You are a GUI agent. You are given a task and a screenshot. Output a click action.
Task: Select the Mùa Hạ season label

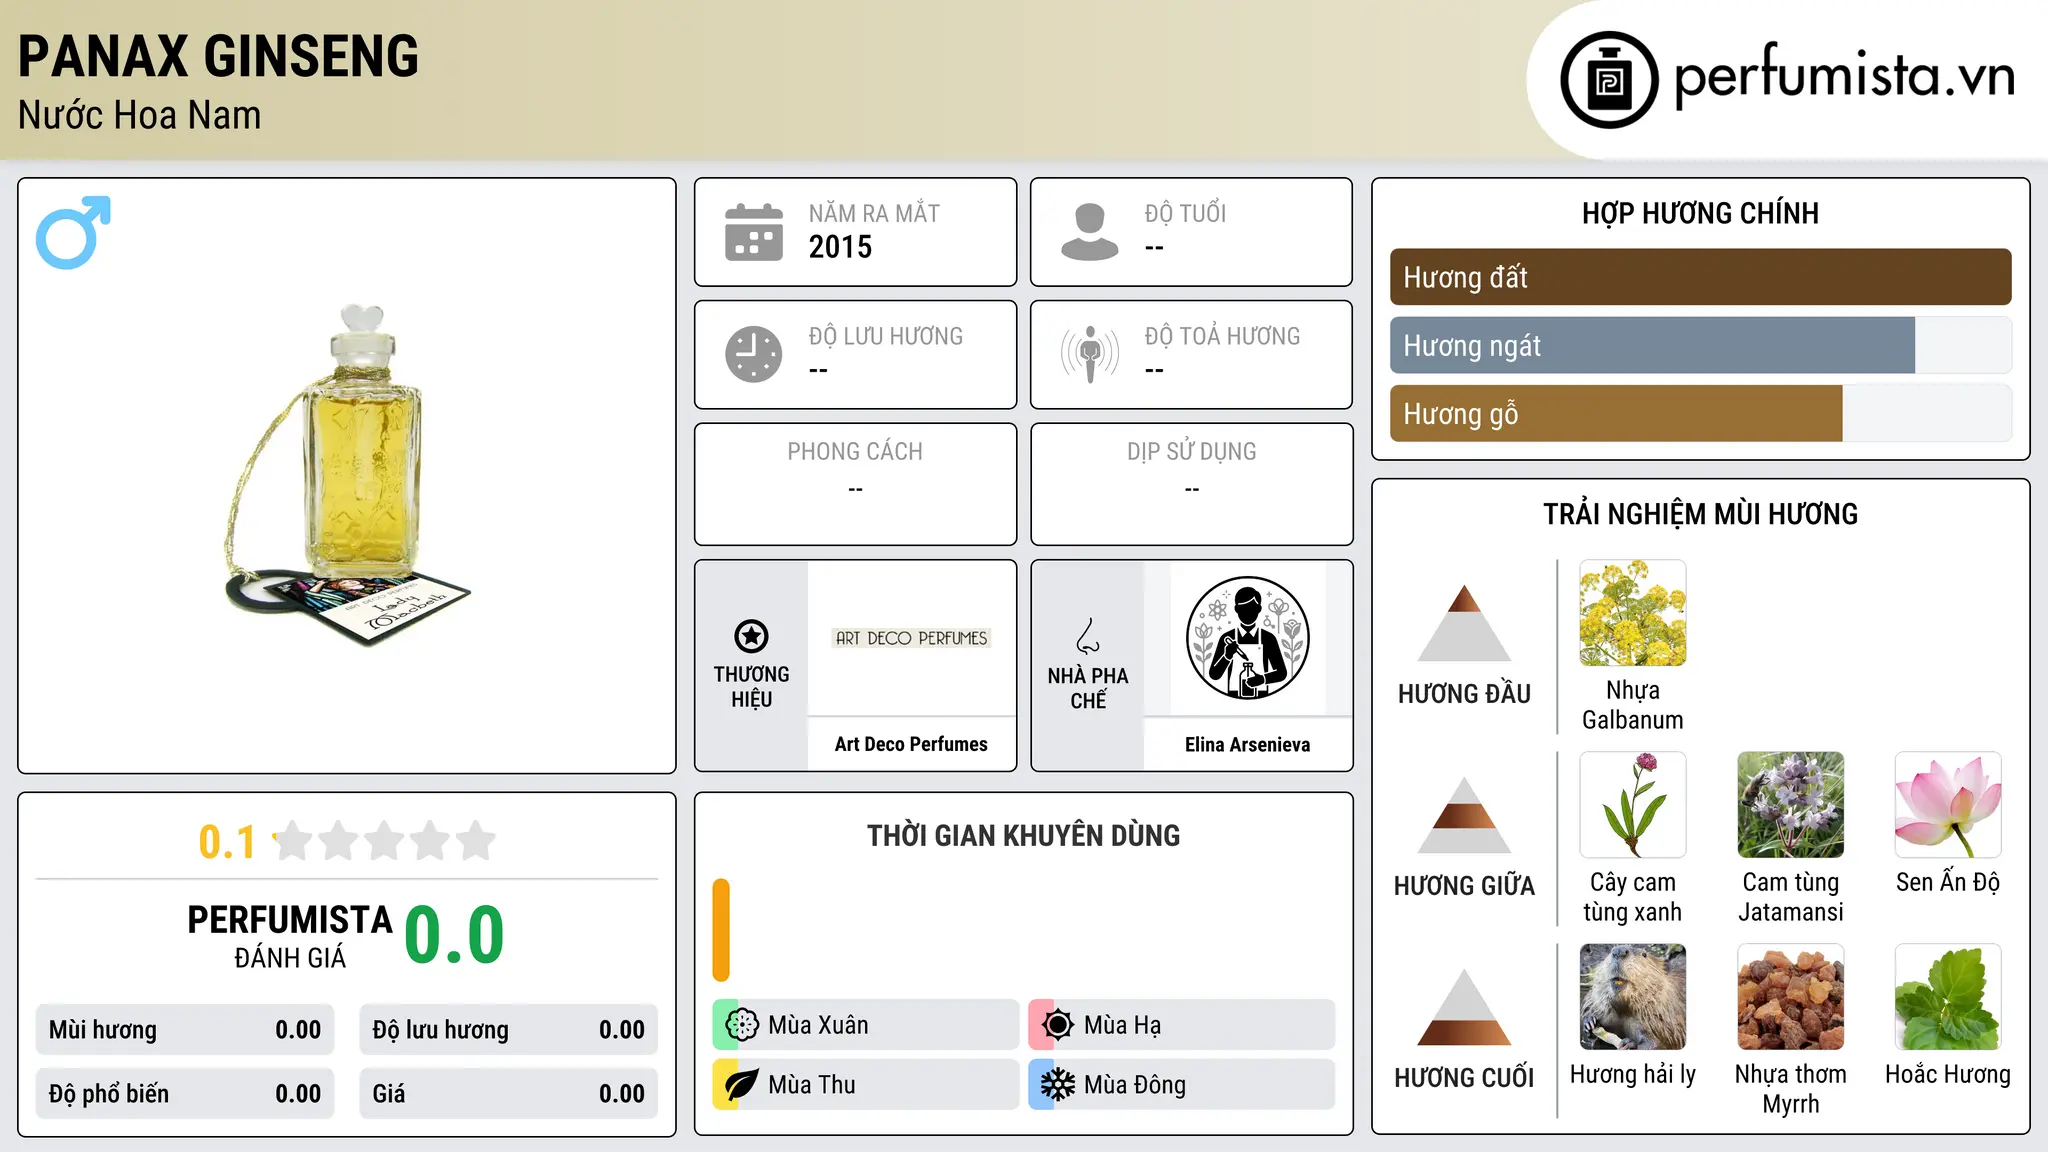pos(1122,1025)
